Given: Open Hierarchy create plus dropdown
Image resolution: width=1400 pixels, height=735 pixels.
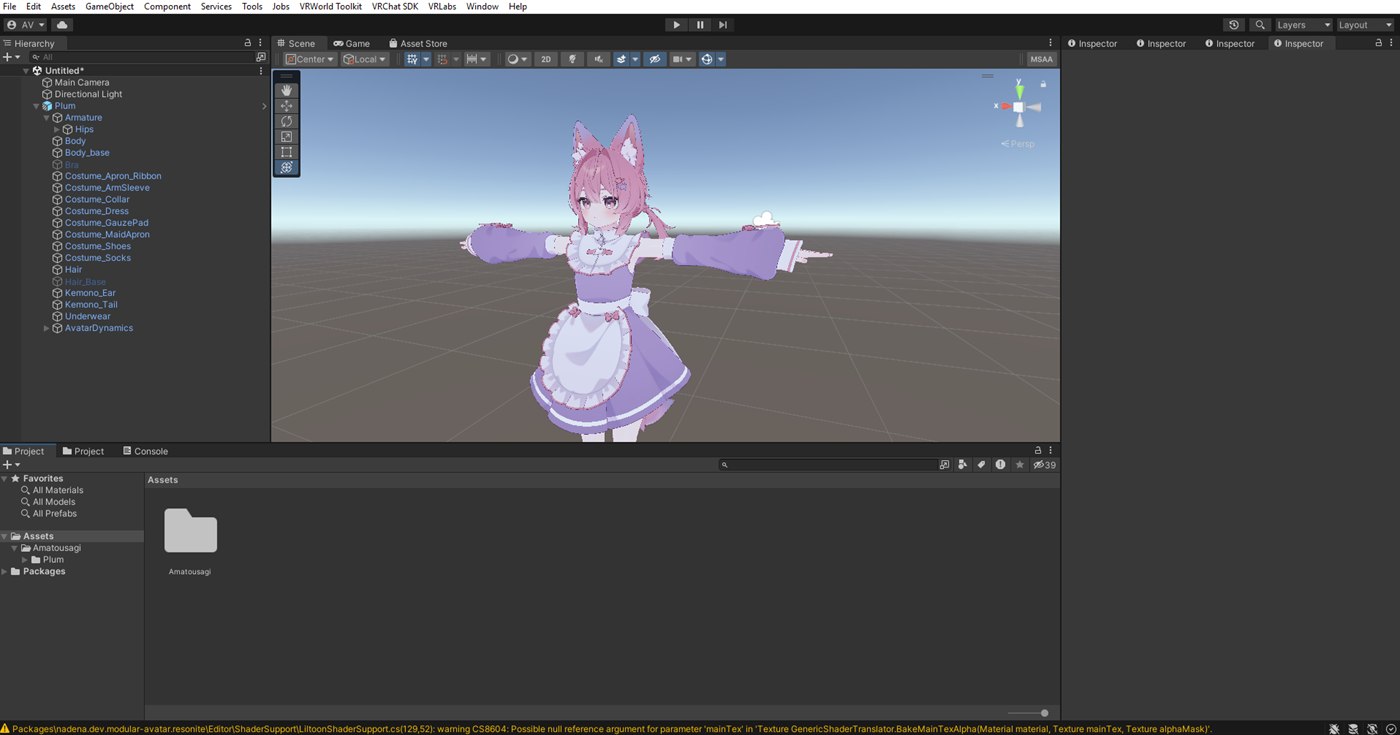Looking at the screenshot, I should point(11,57).
